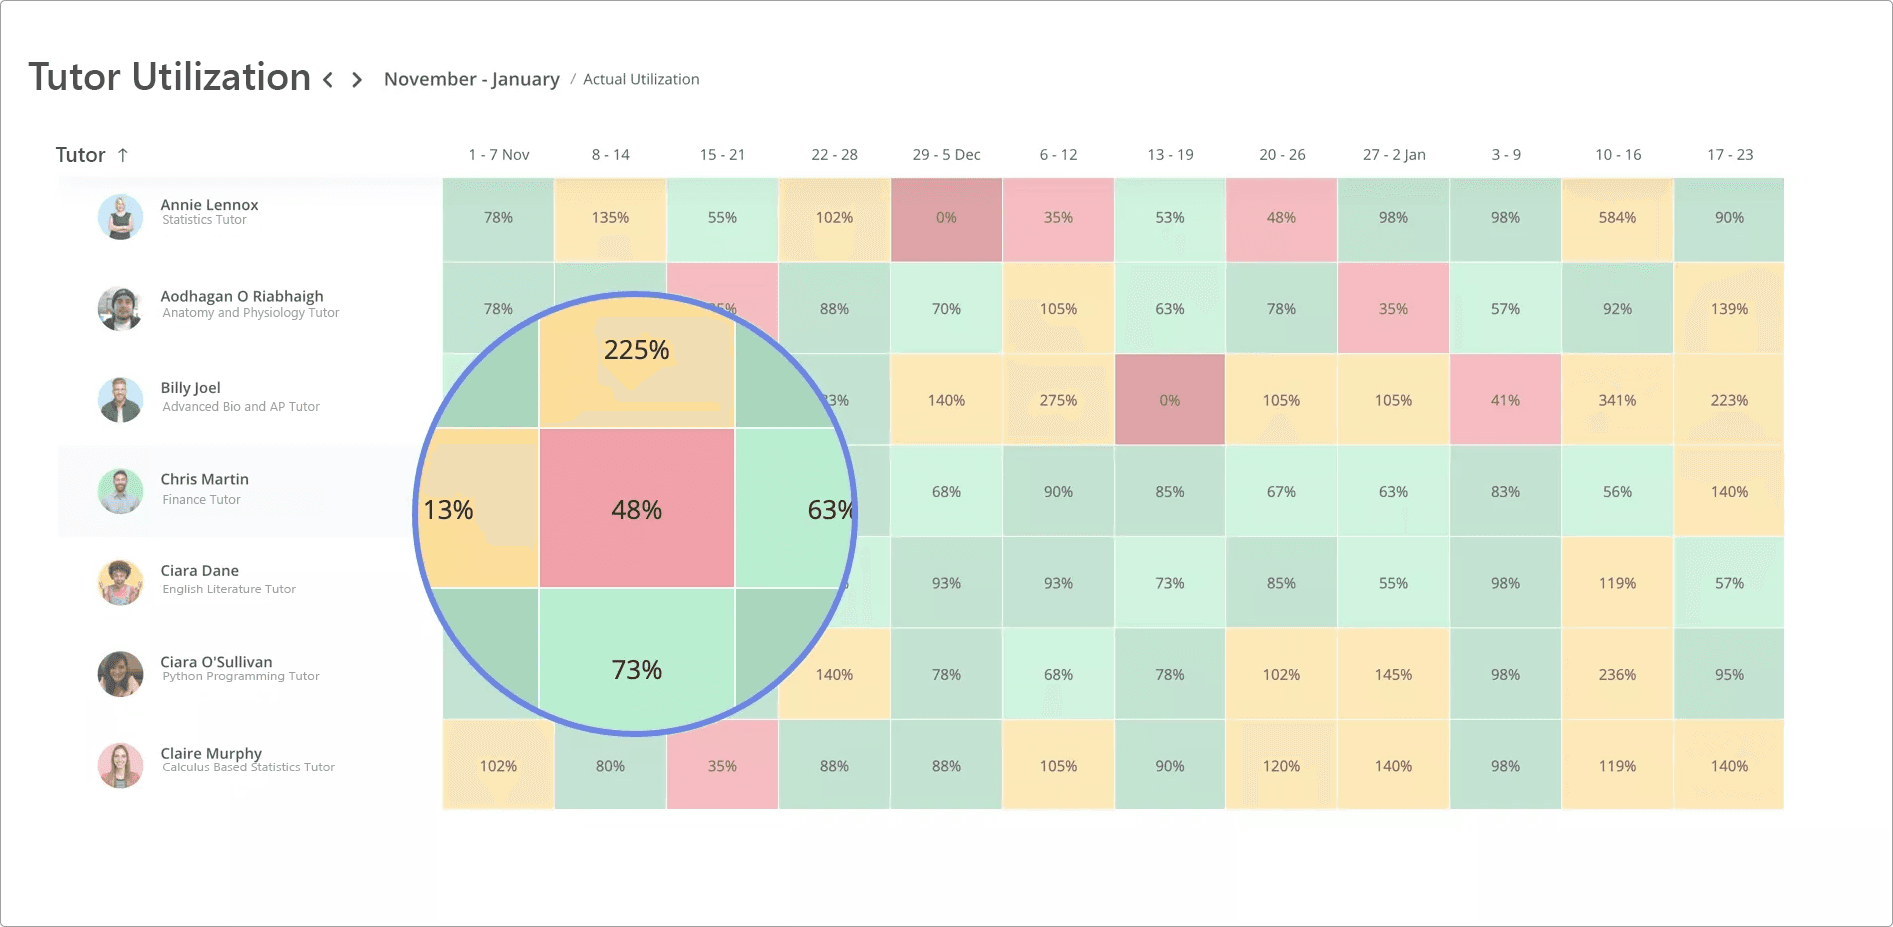Open Ciara O'Sullivan's avatar

click(120, 674)
